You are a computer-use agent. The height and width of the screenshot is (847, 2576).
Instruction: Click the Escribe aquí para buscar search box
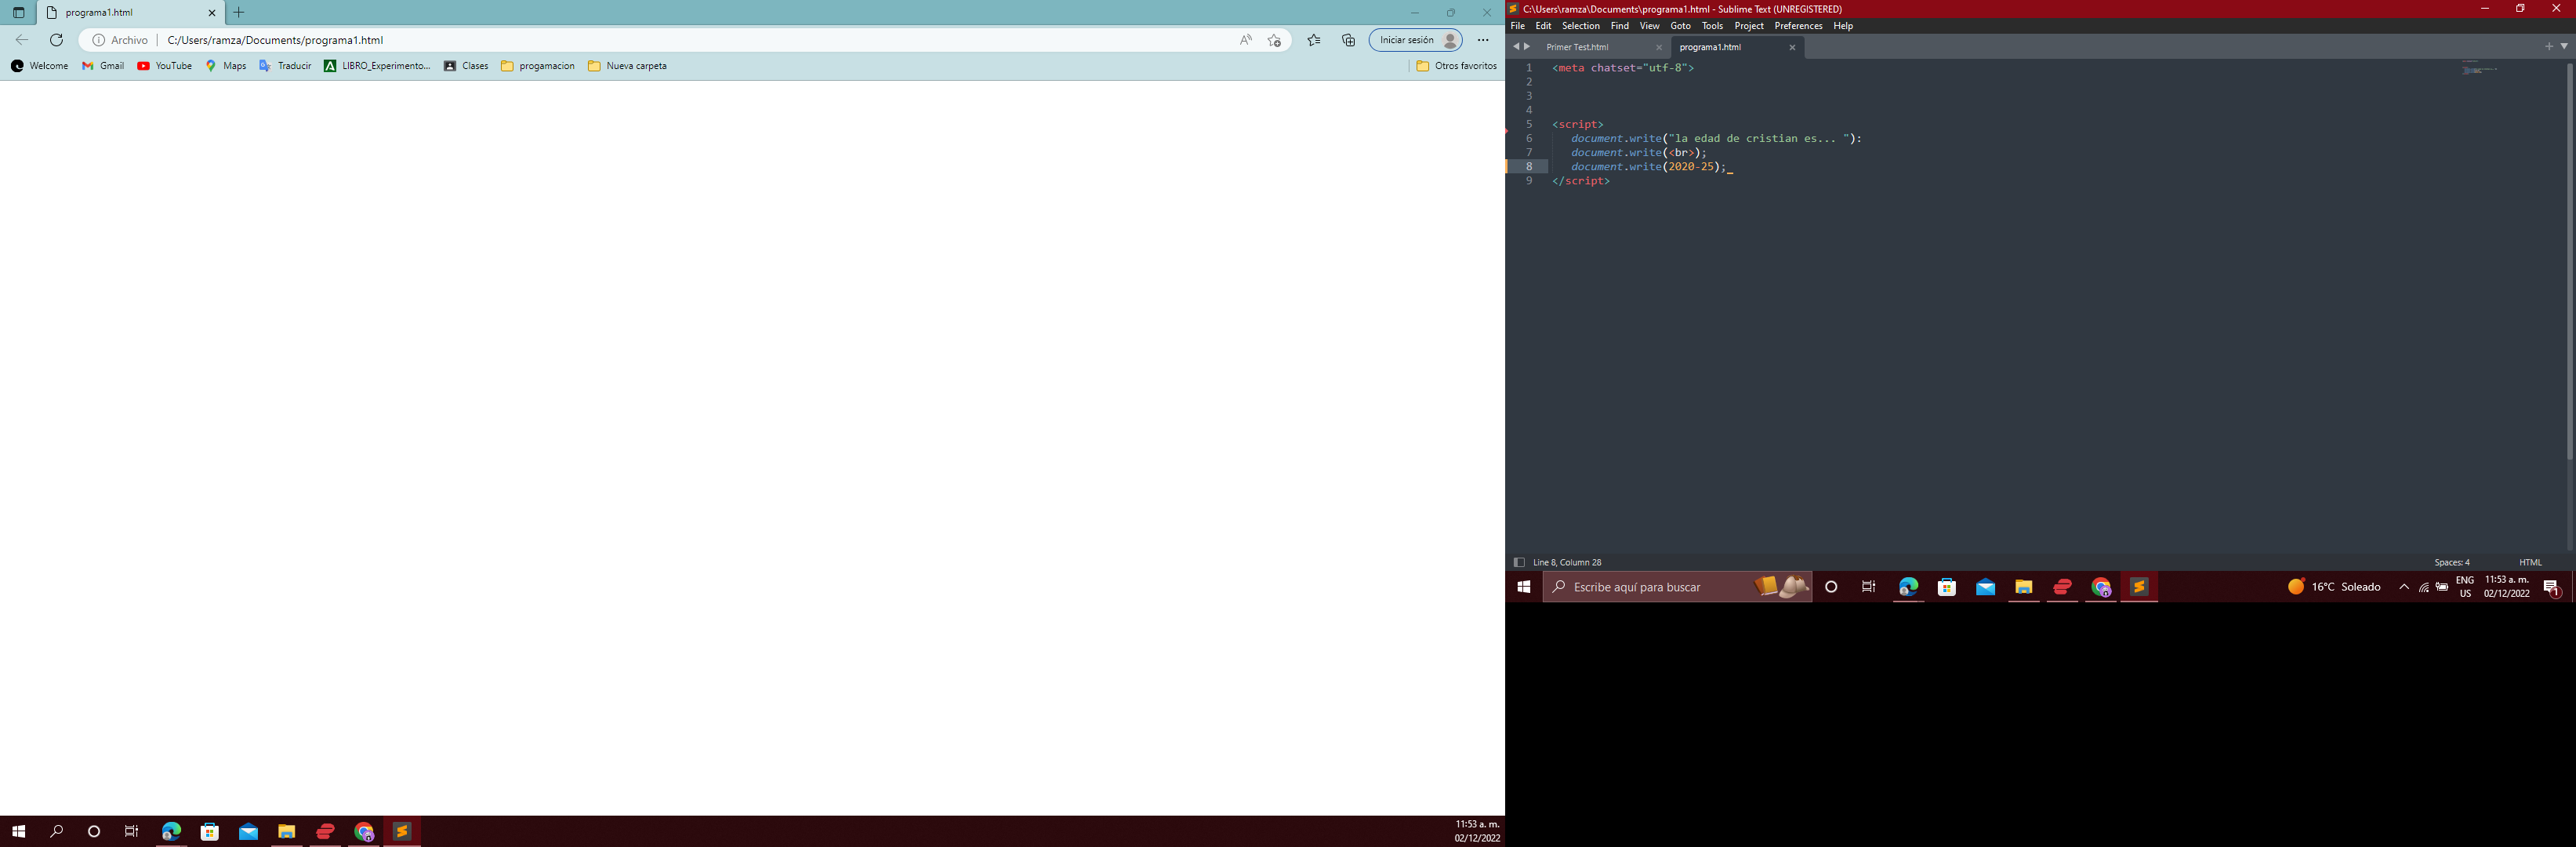pyautogui.click(x=1677, y=587)
